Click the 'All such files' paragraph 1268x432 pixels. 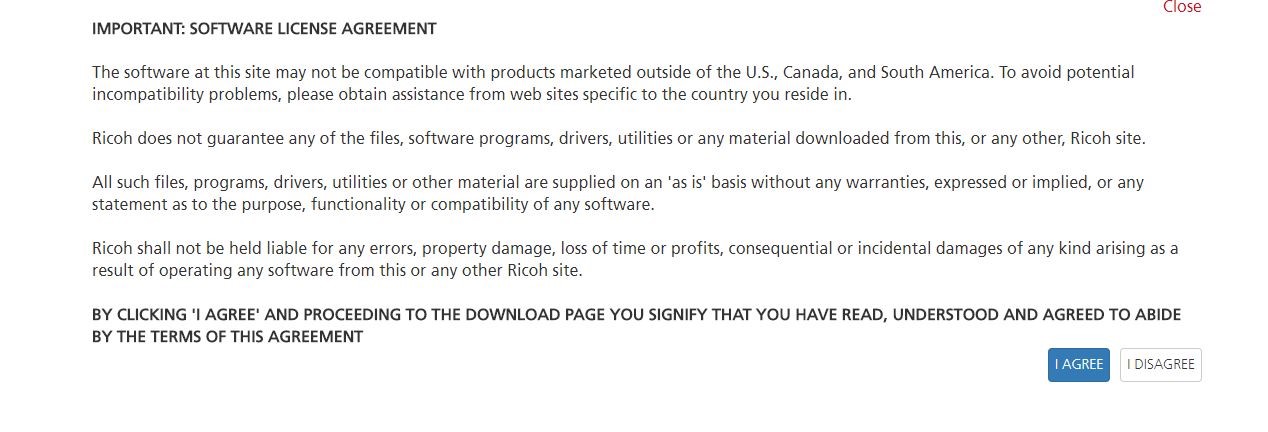point(617,193)
